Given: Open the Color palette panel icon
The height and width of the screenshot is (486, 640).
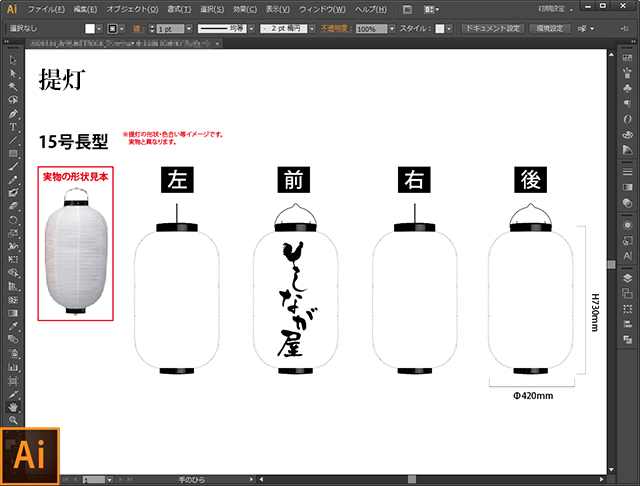Looking at the screenshot, I should coord(627,134).
